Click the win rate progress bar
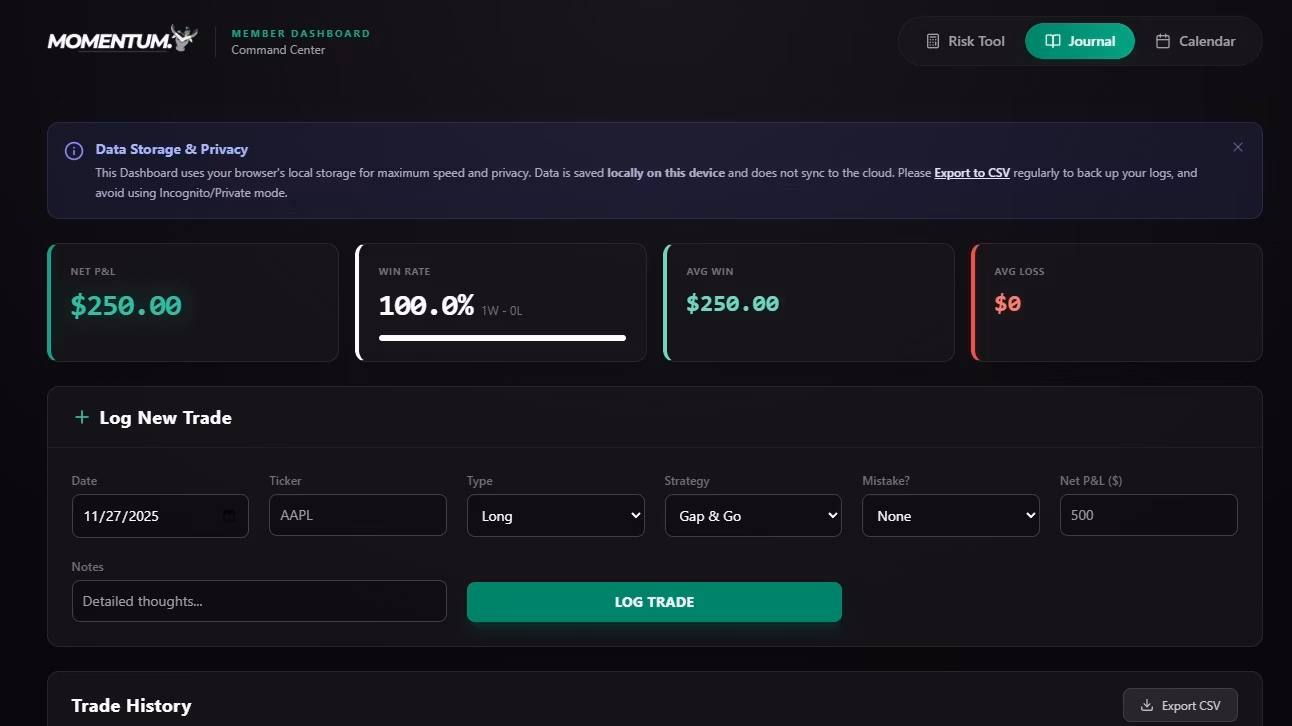1292x726 pixels. [502, 338]
